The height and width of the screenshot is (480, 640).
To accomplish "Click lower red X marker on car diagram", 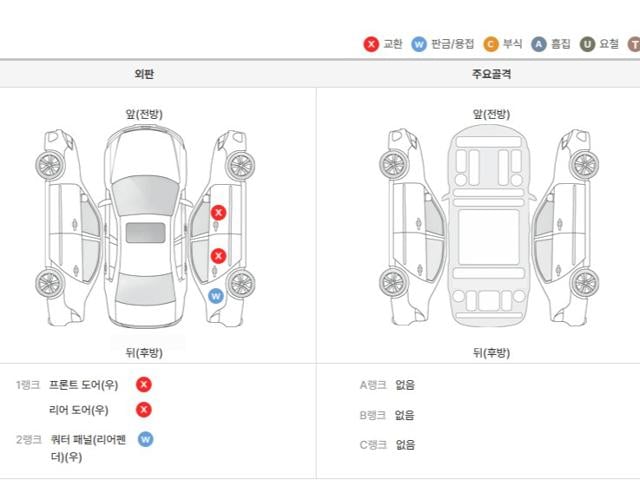I will click(218, 256).
